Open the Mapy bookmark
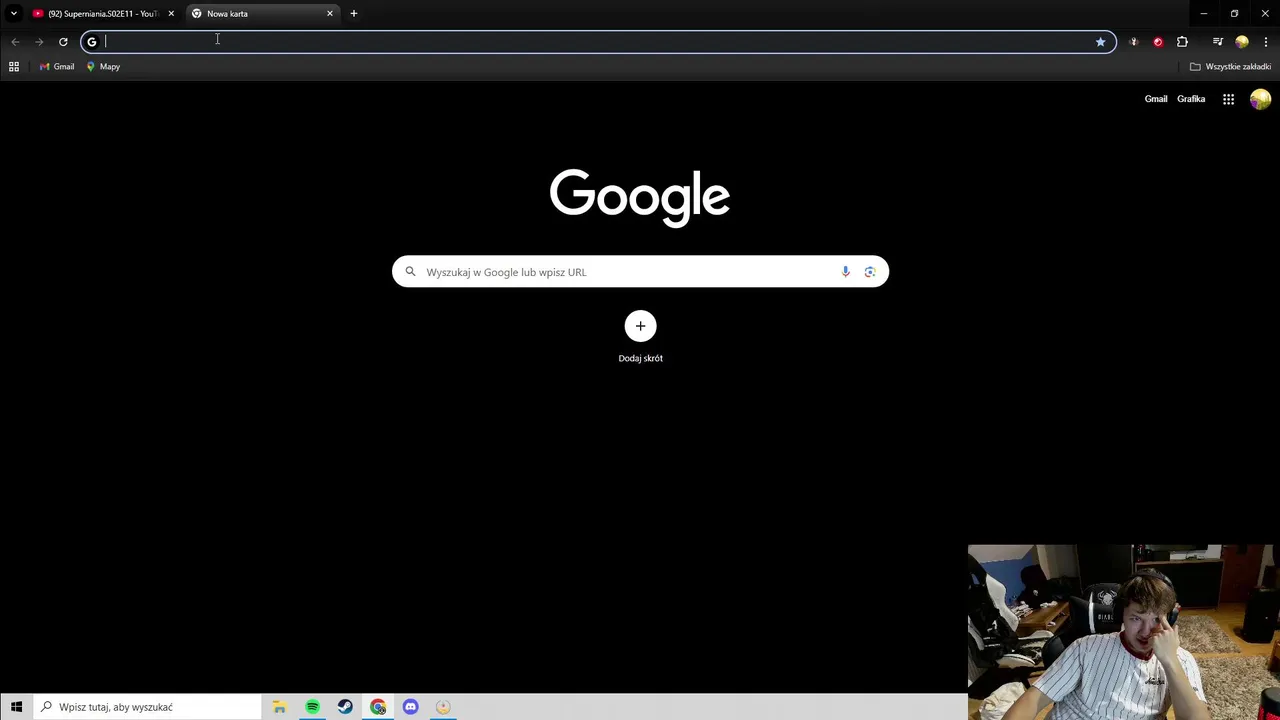This screenshot has height=720, width=1280. pos(103,67)
